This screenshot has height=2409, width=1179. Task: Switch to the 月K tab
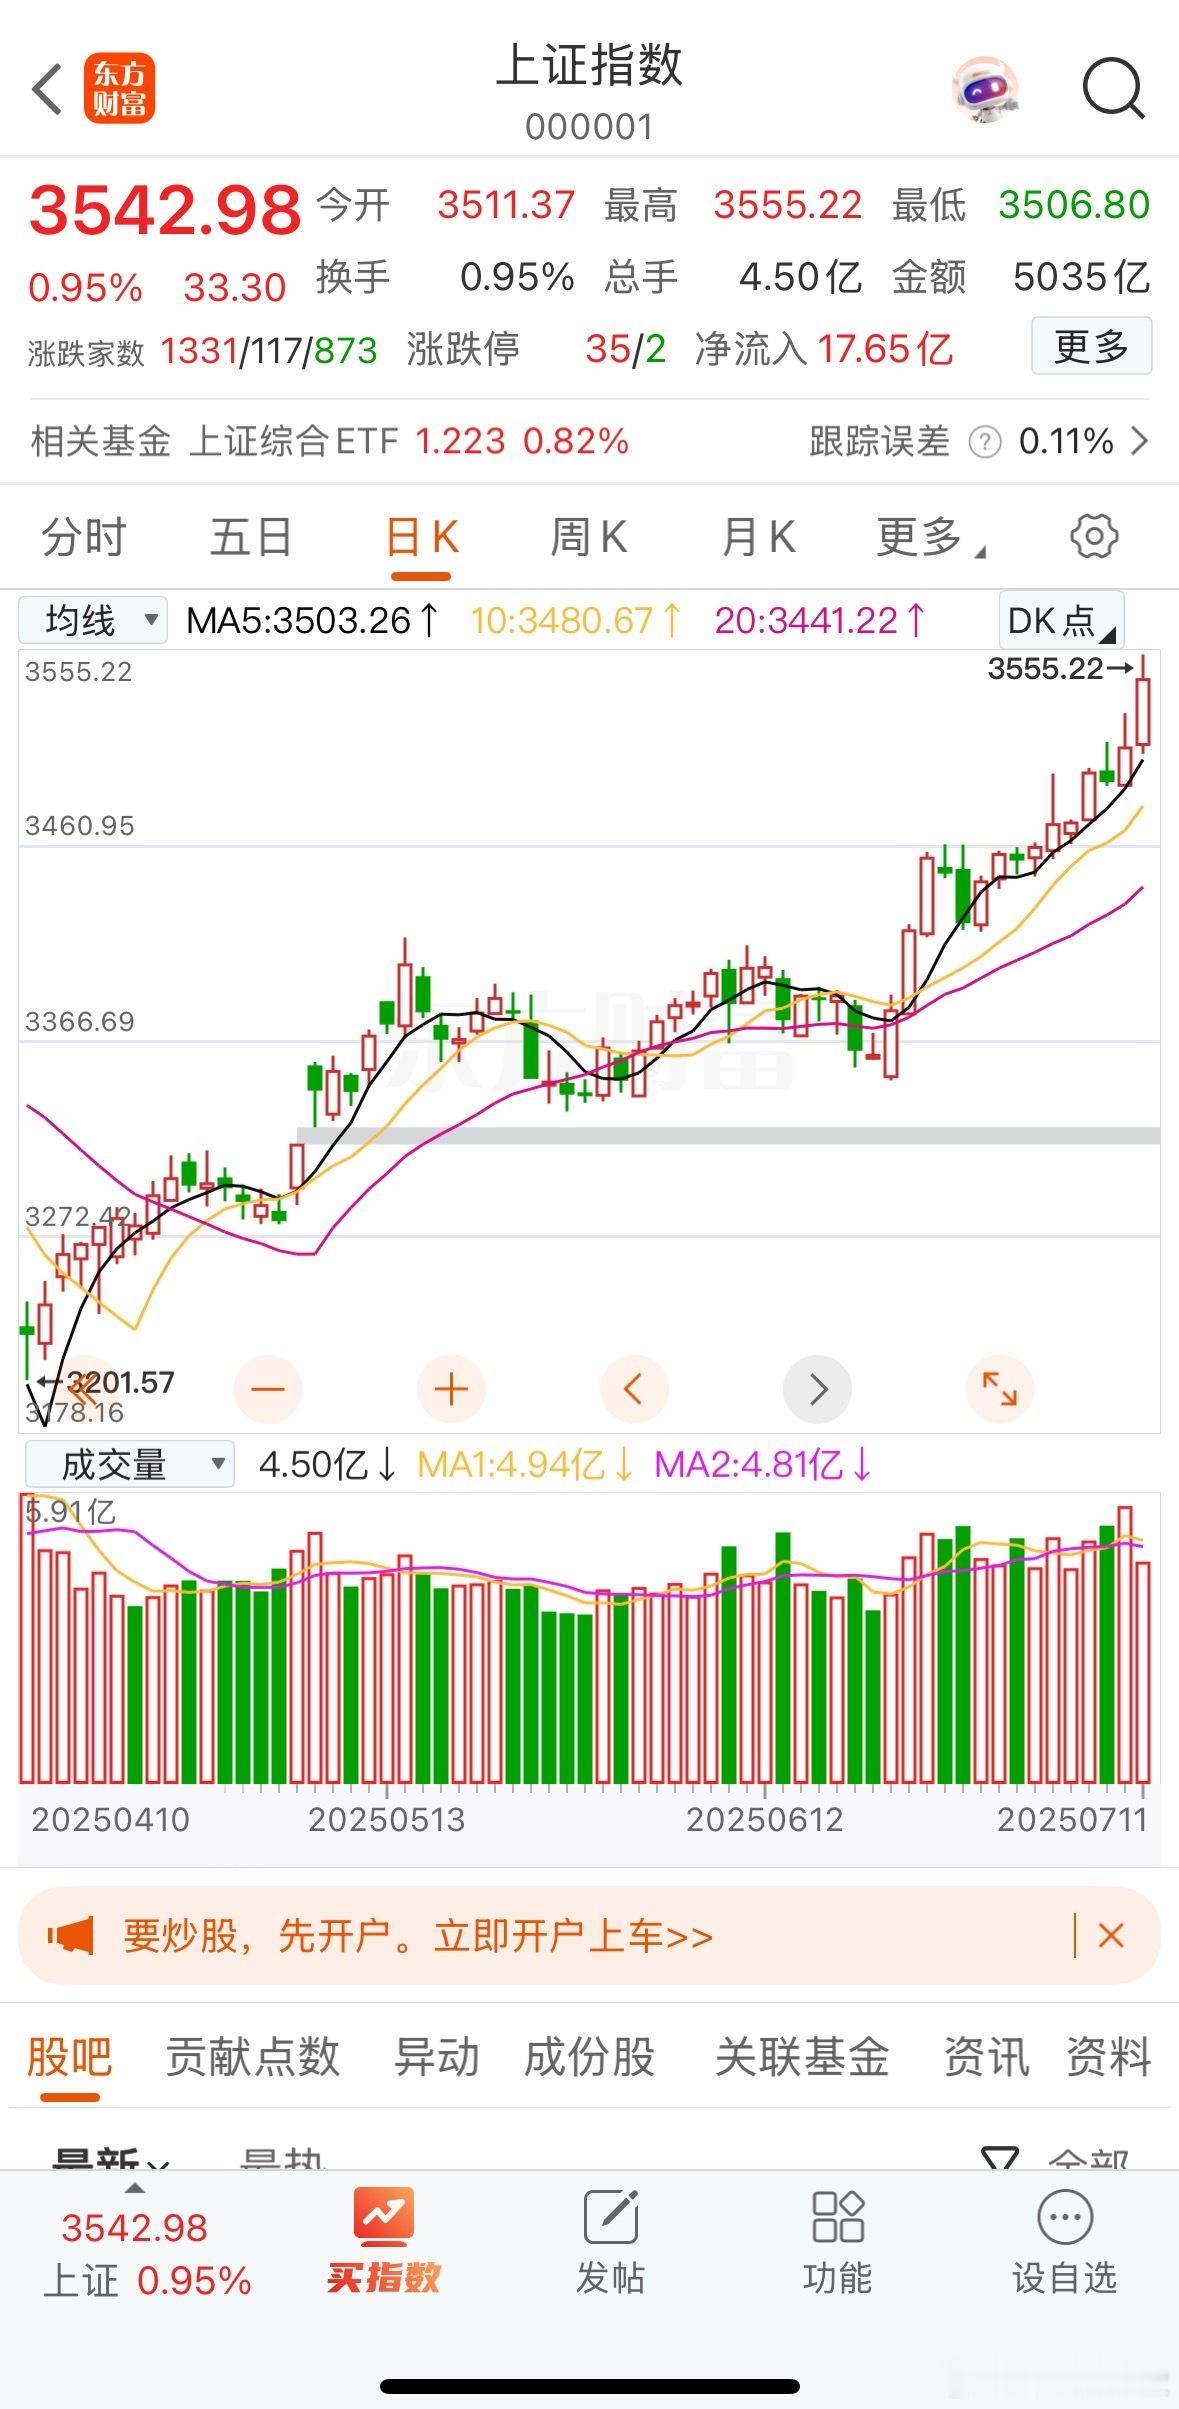coord(758,537)
